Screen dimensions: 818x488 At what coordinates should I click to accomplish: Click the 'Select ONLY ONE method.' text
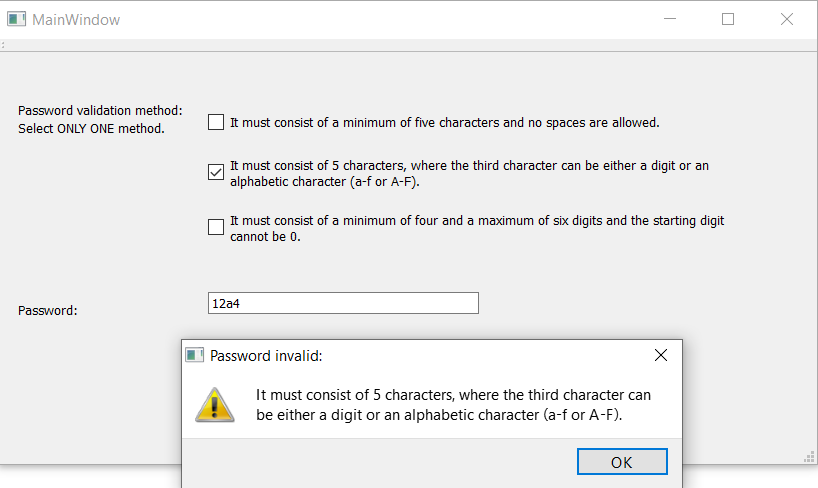tap(91, 128)
